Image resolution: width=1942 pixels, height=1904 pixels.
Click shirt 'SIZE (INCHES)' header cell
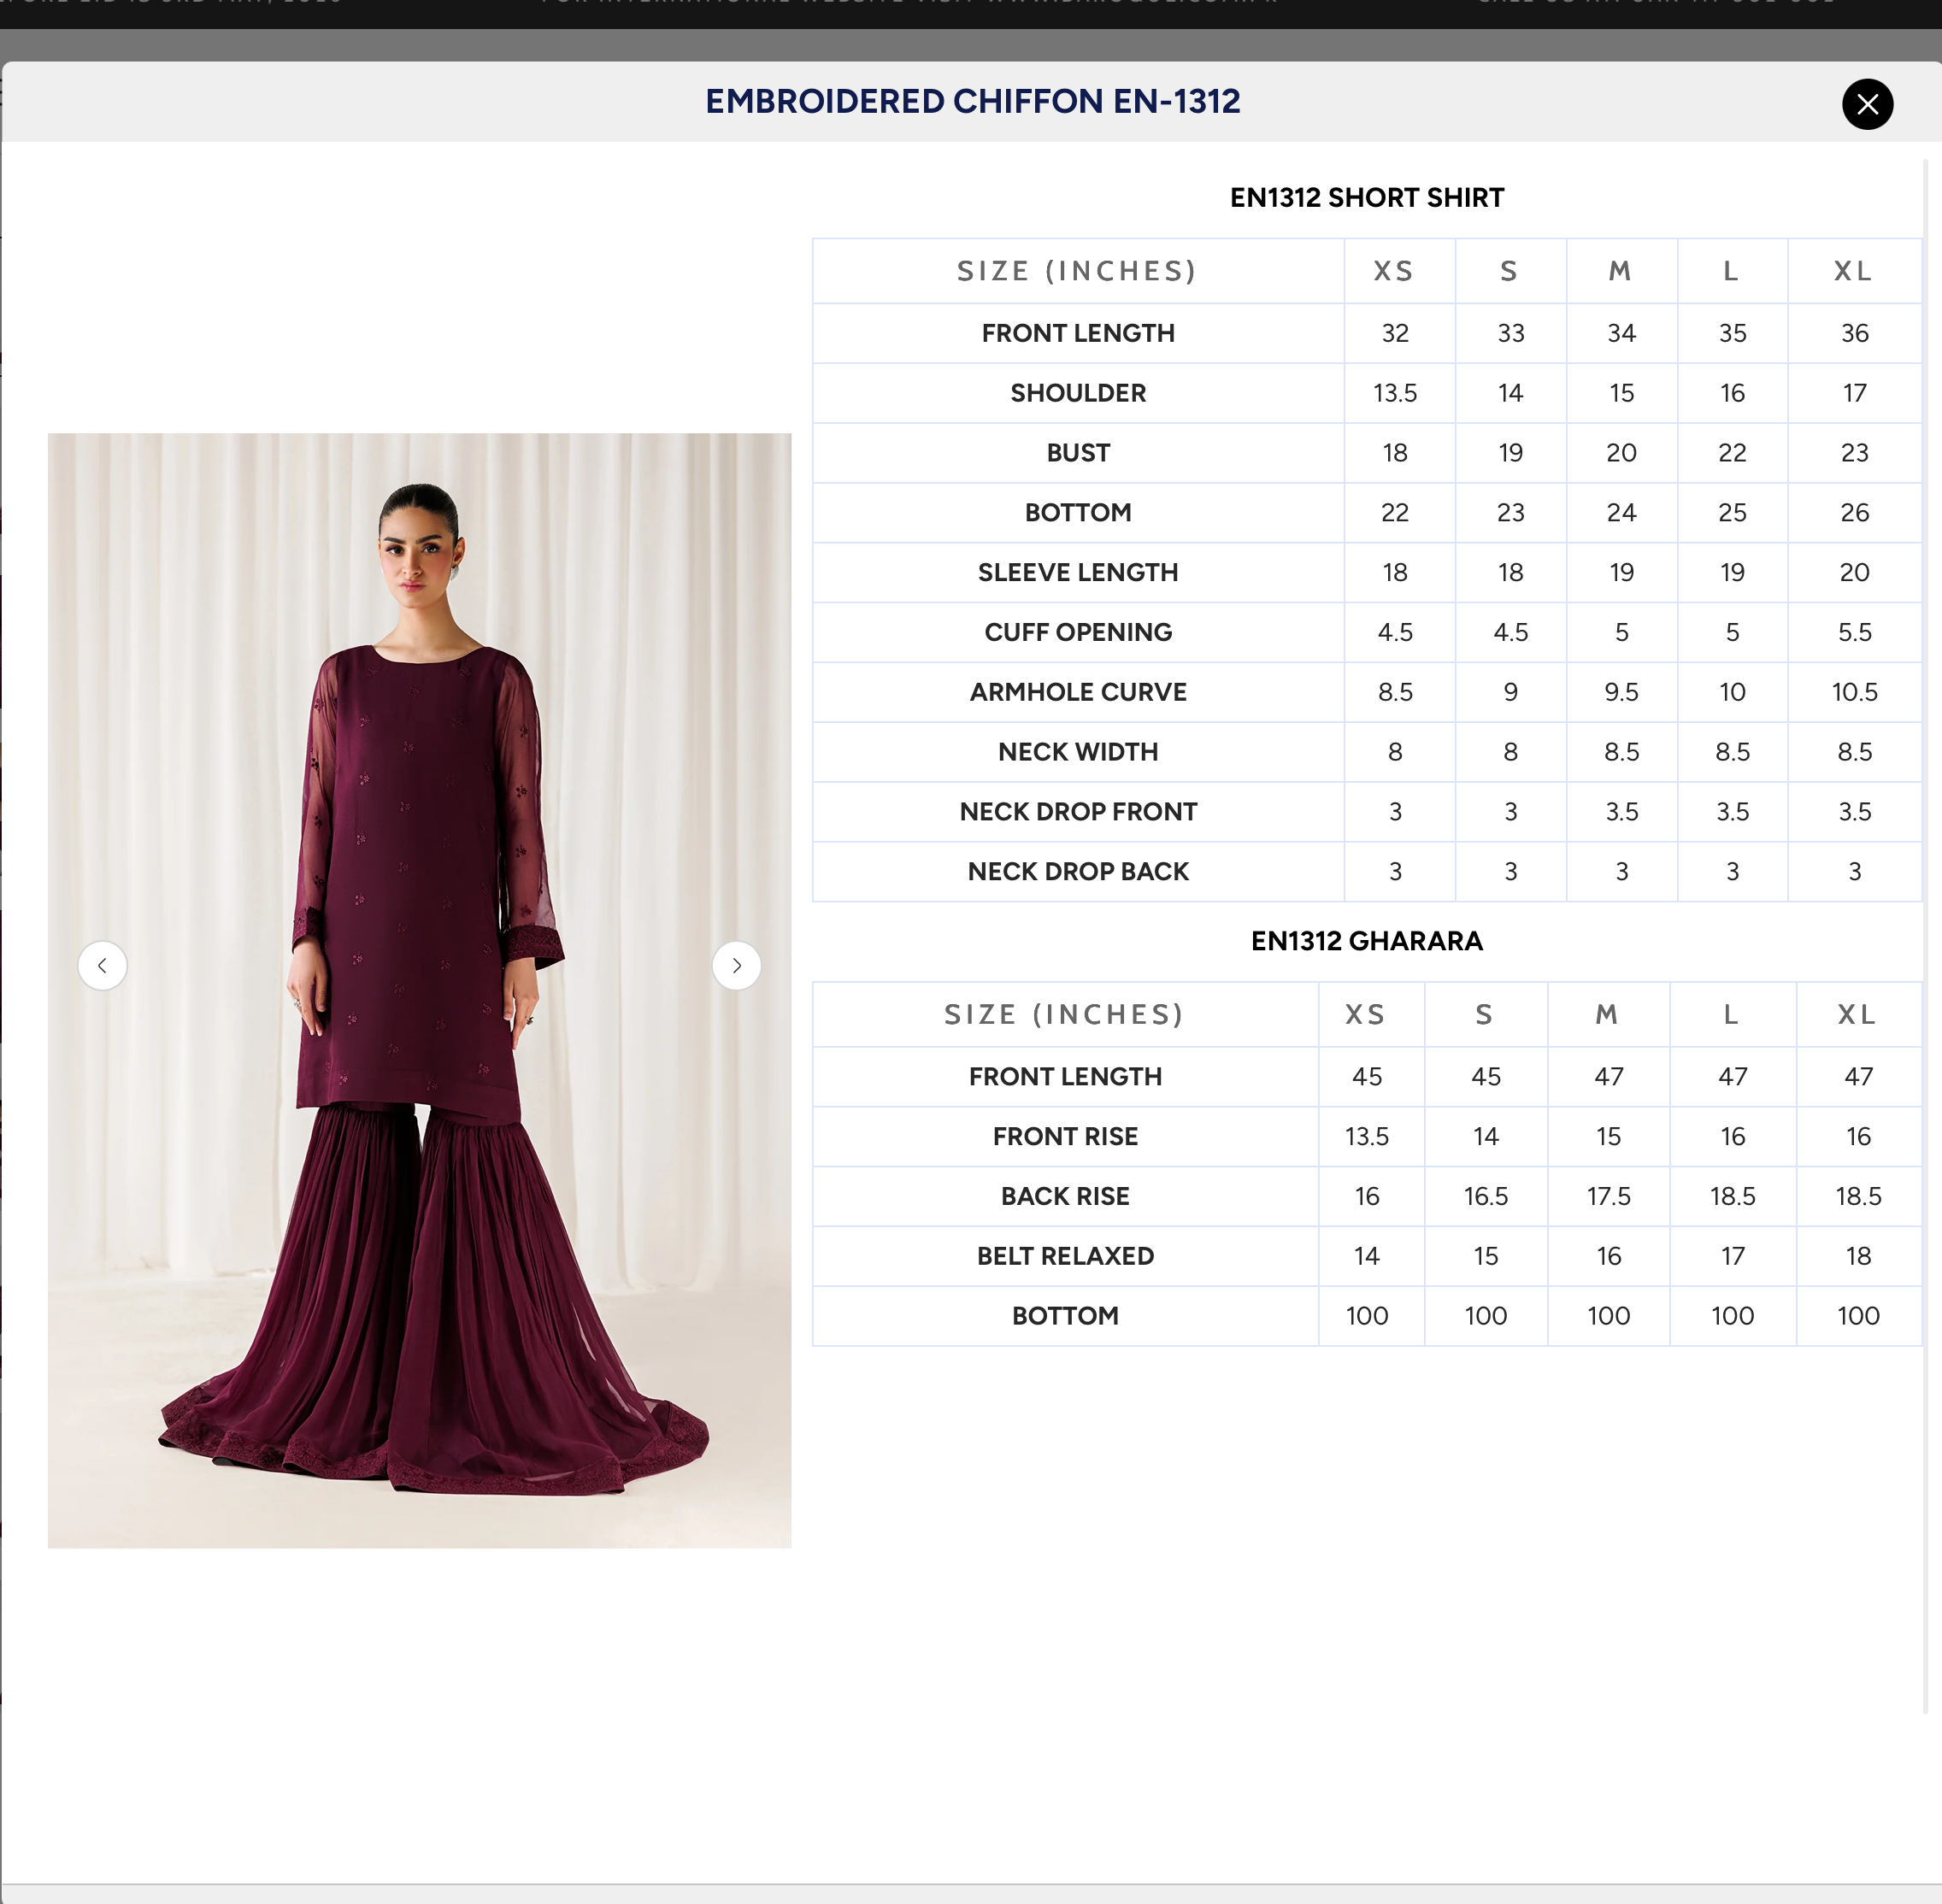(1077, 271)
